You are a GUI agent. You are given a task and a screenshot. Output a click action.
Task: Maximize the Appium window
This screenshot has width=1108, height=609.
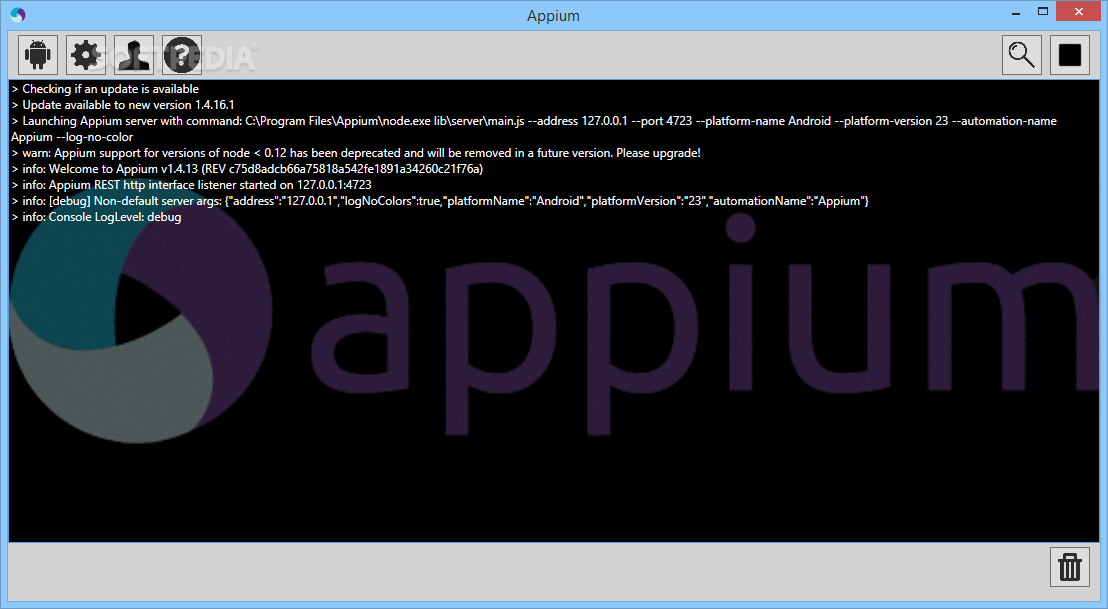[x=1043, y=12]
